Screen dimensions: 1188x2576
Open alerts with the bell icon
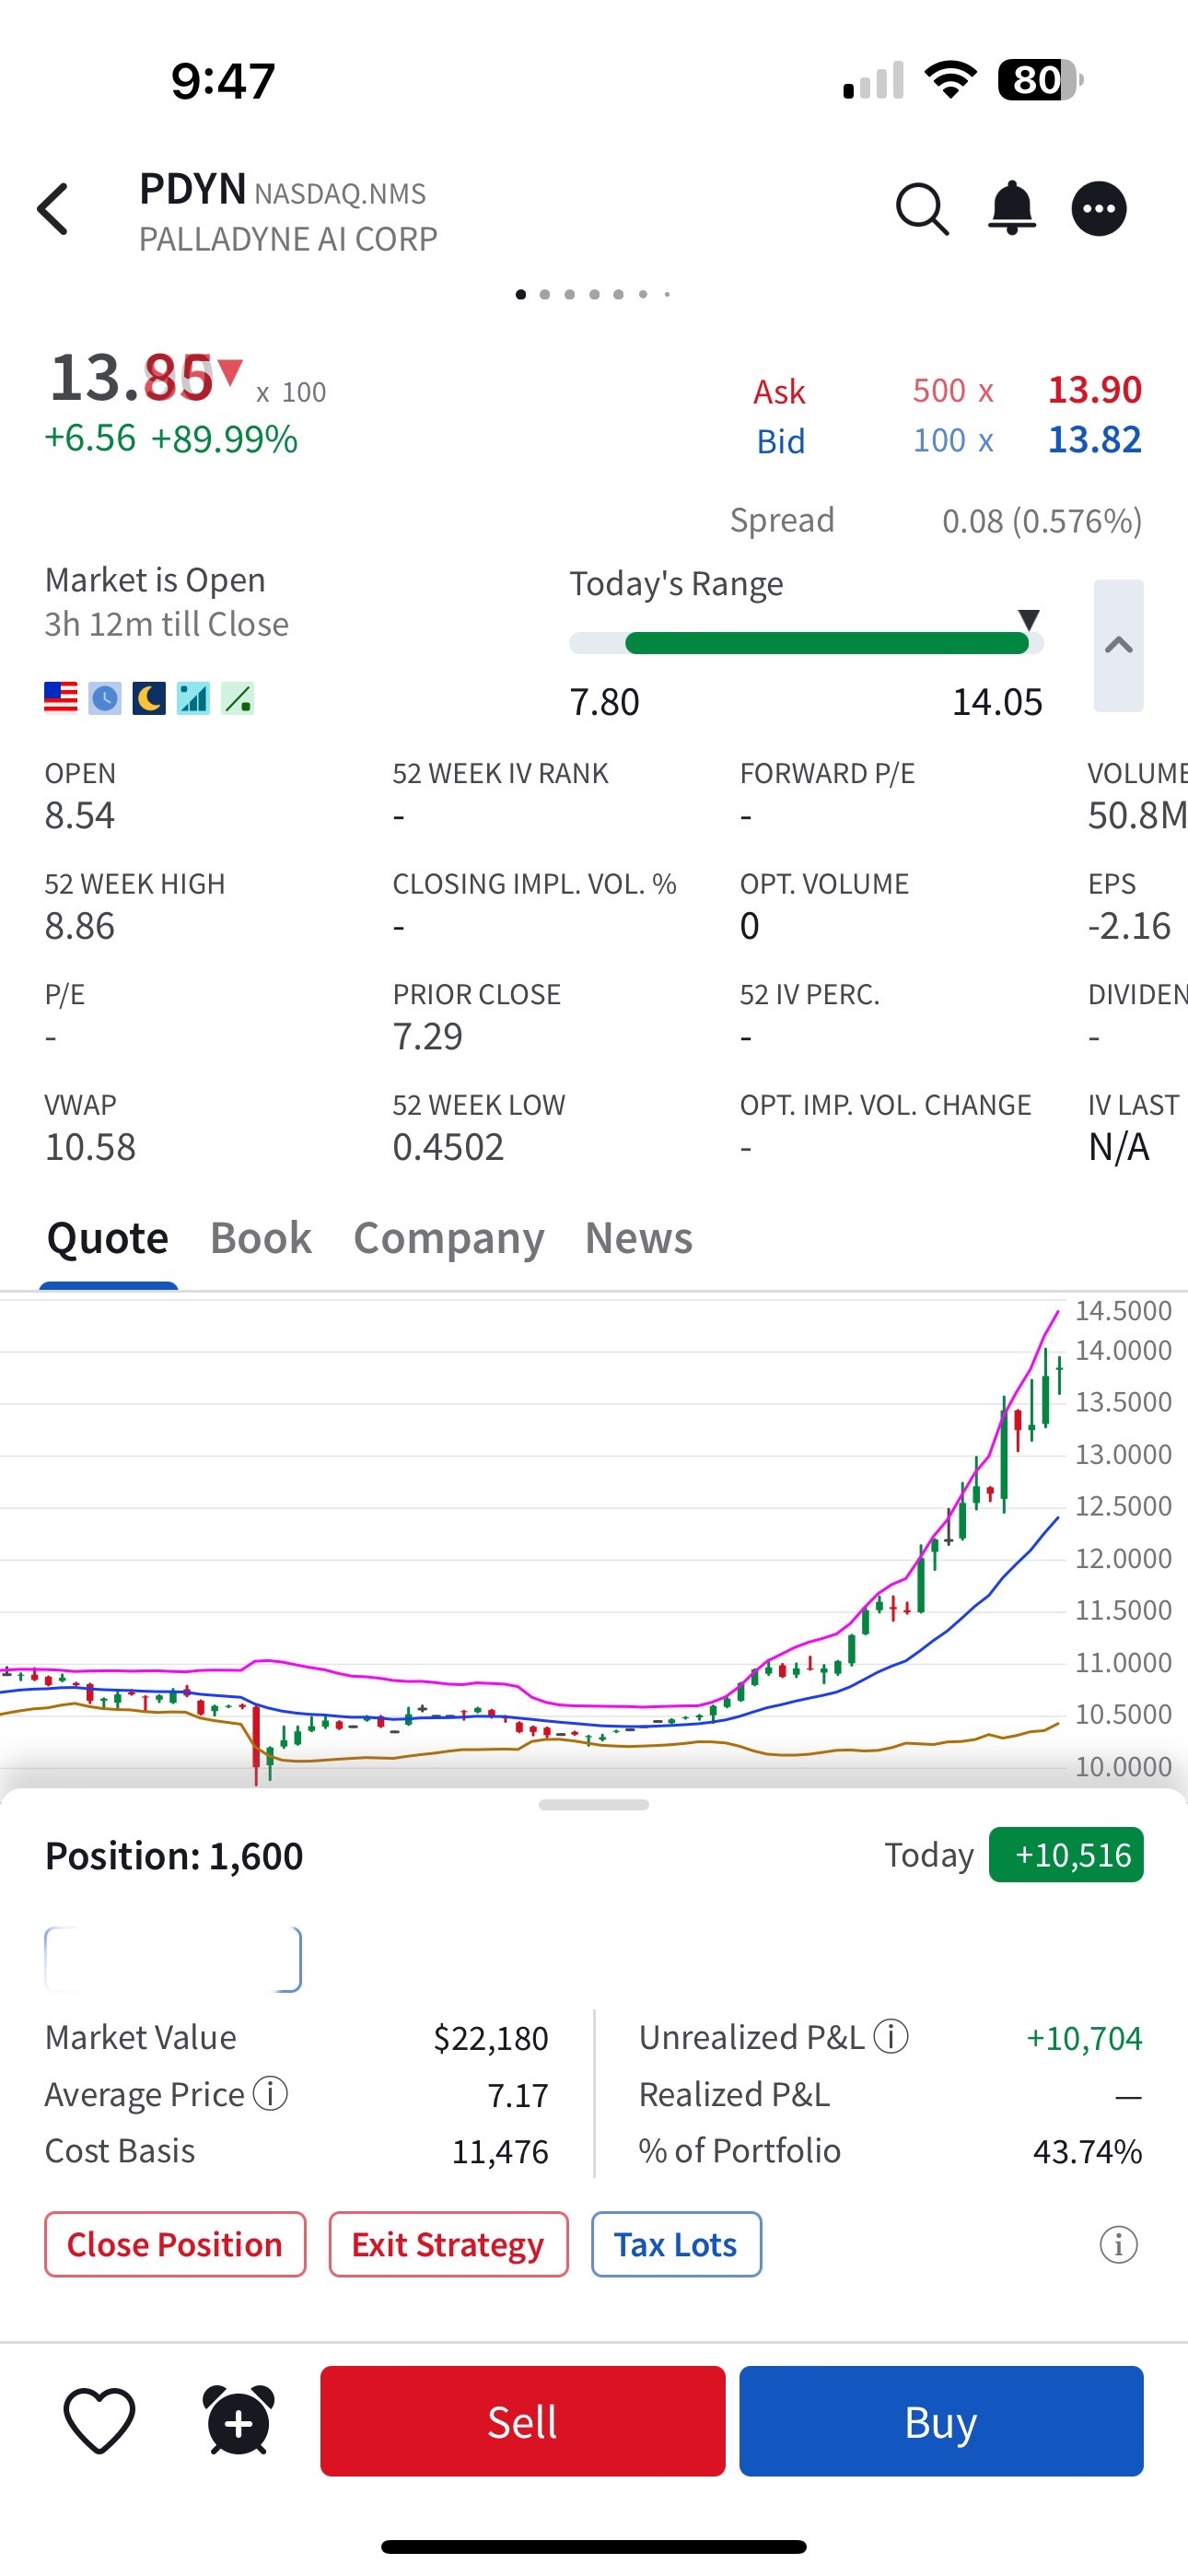(x=1011, y=209)
